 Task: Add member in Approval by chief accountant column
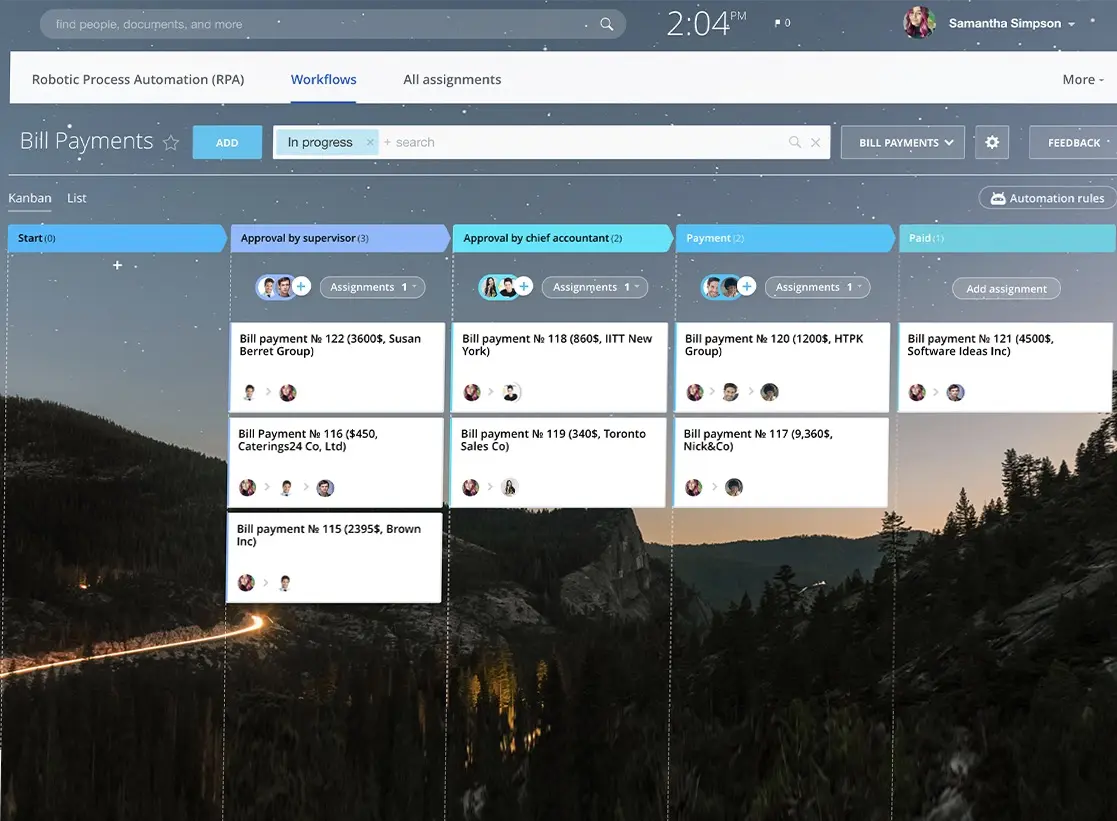524,287
